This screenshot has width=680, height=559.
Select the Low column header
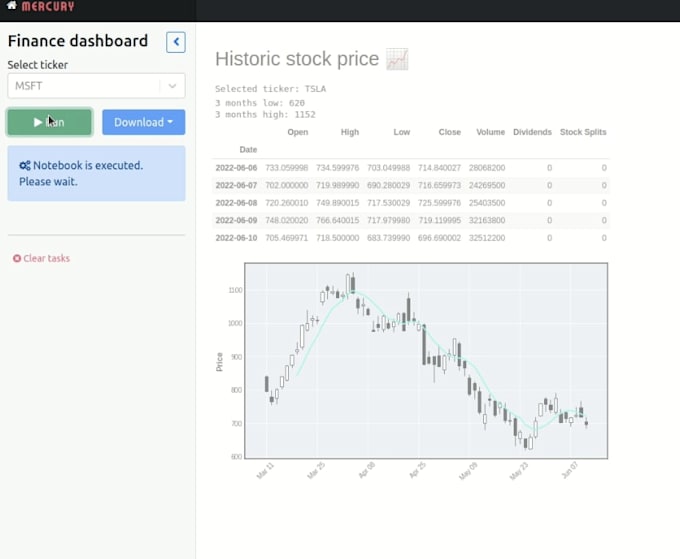pyautogui.click(x=402, y=132)
